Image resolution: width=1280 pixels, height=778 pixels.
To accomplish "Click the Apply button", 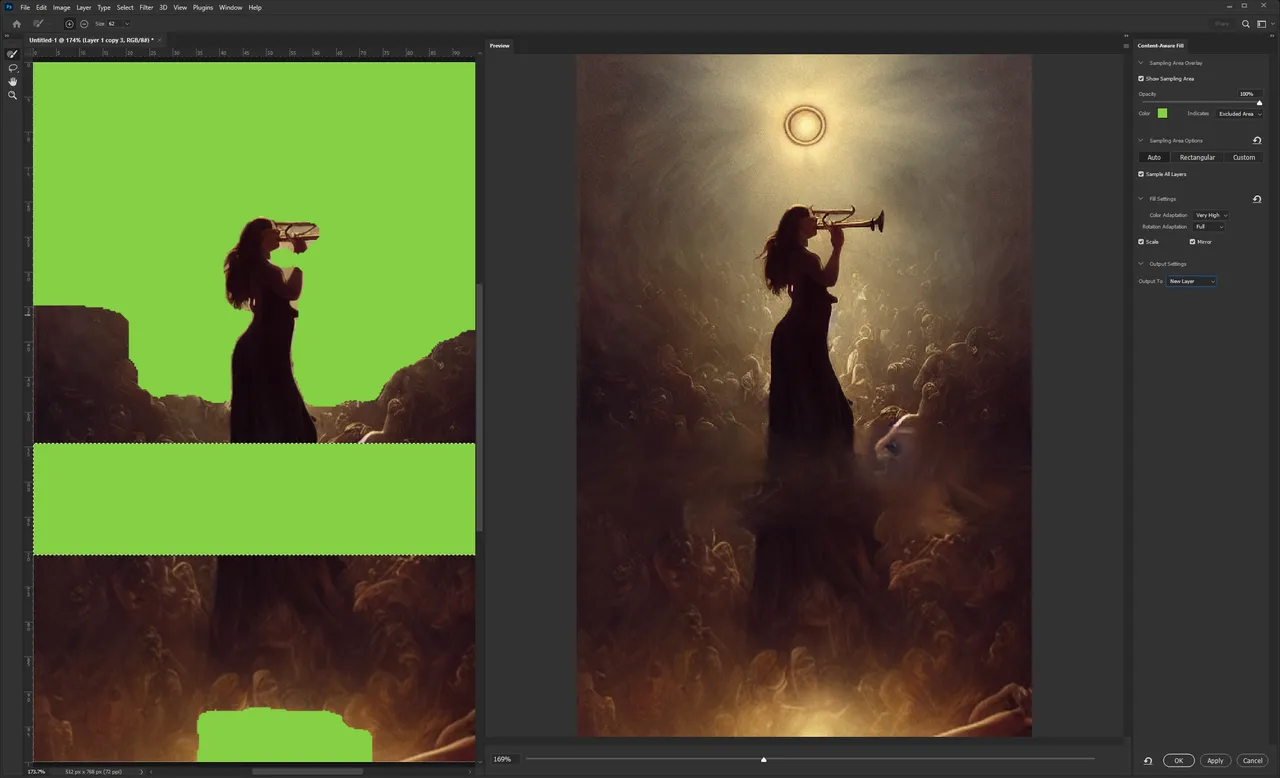I will tap(1215, 760).
